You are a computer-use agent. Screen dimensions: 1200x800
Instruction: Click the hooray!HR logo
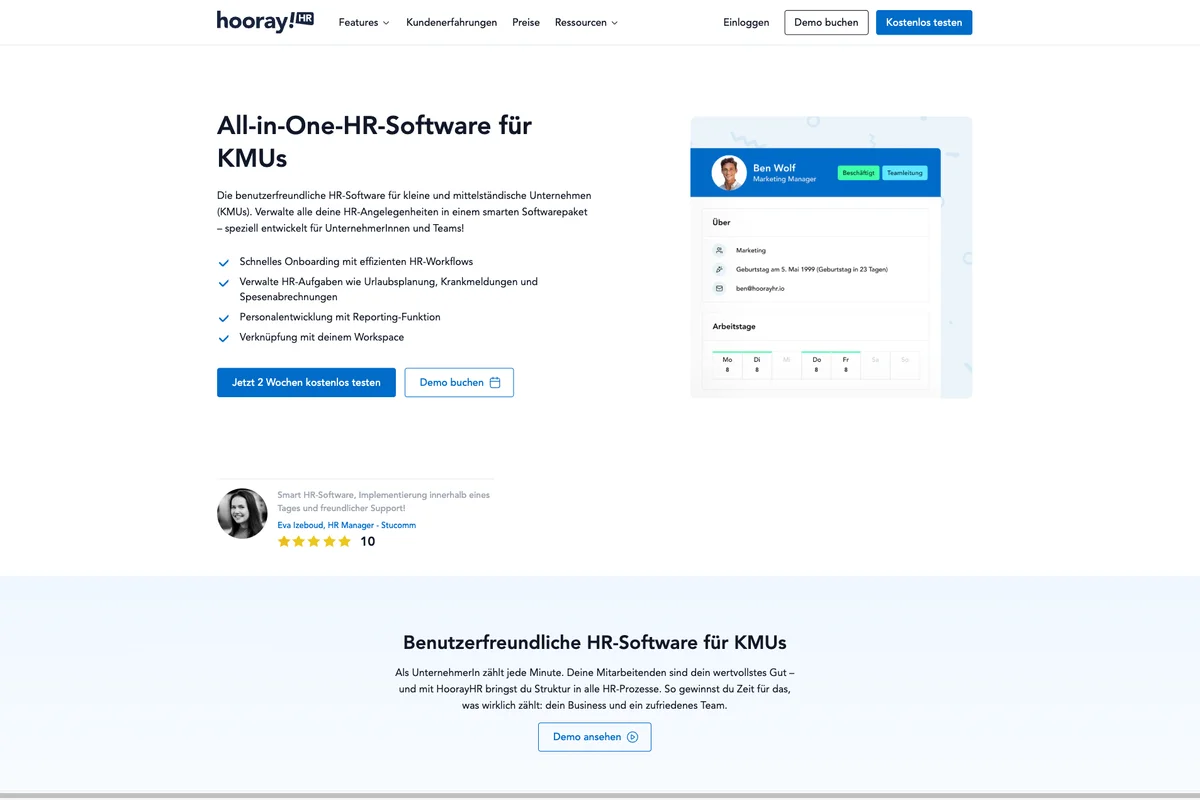point(265,22)
